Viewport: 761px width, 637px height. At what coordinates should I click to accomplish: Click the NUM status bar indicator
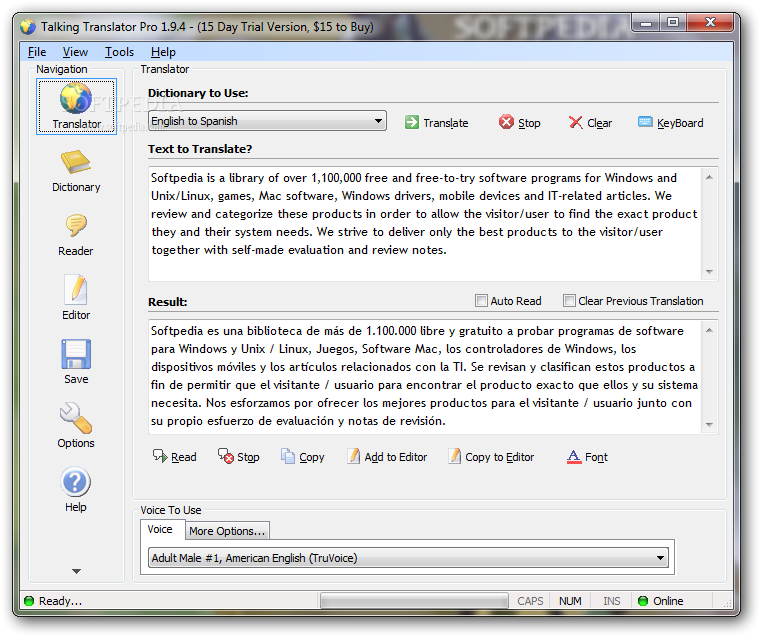point(570,601)
